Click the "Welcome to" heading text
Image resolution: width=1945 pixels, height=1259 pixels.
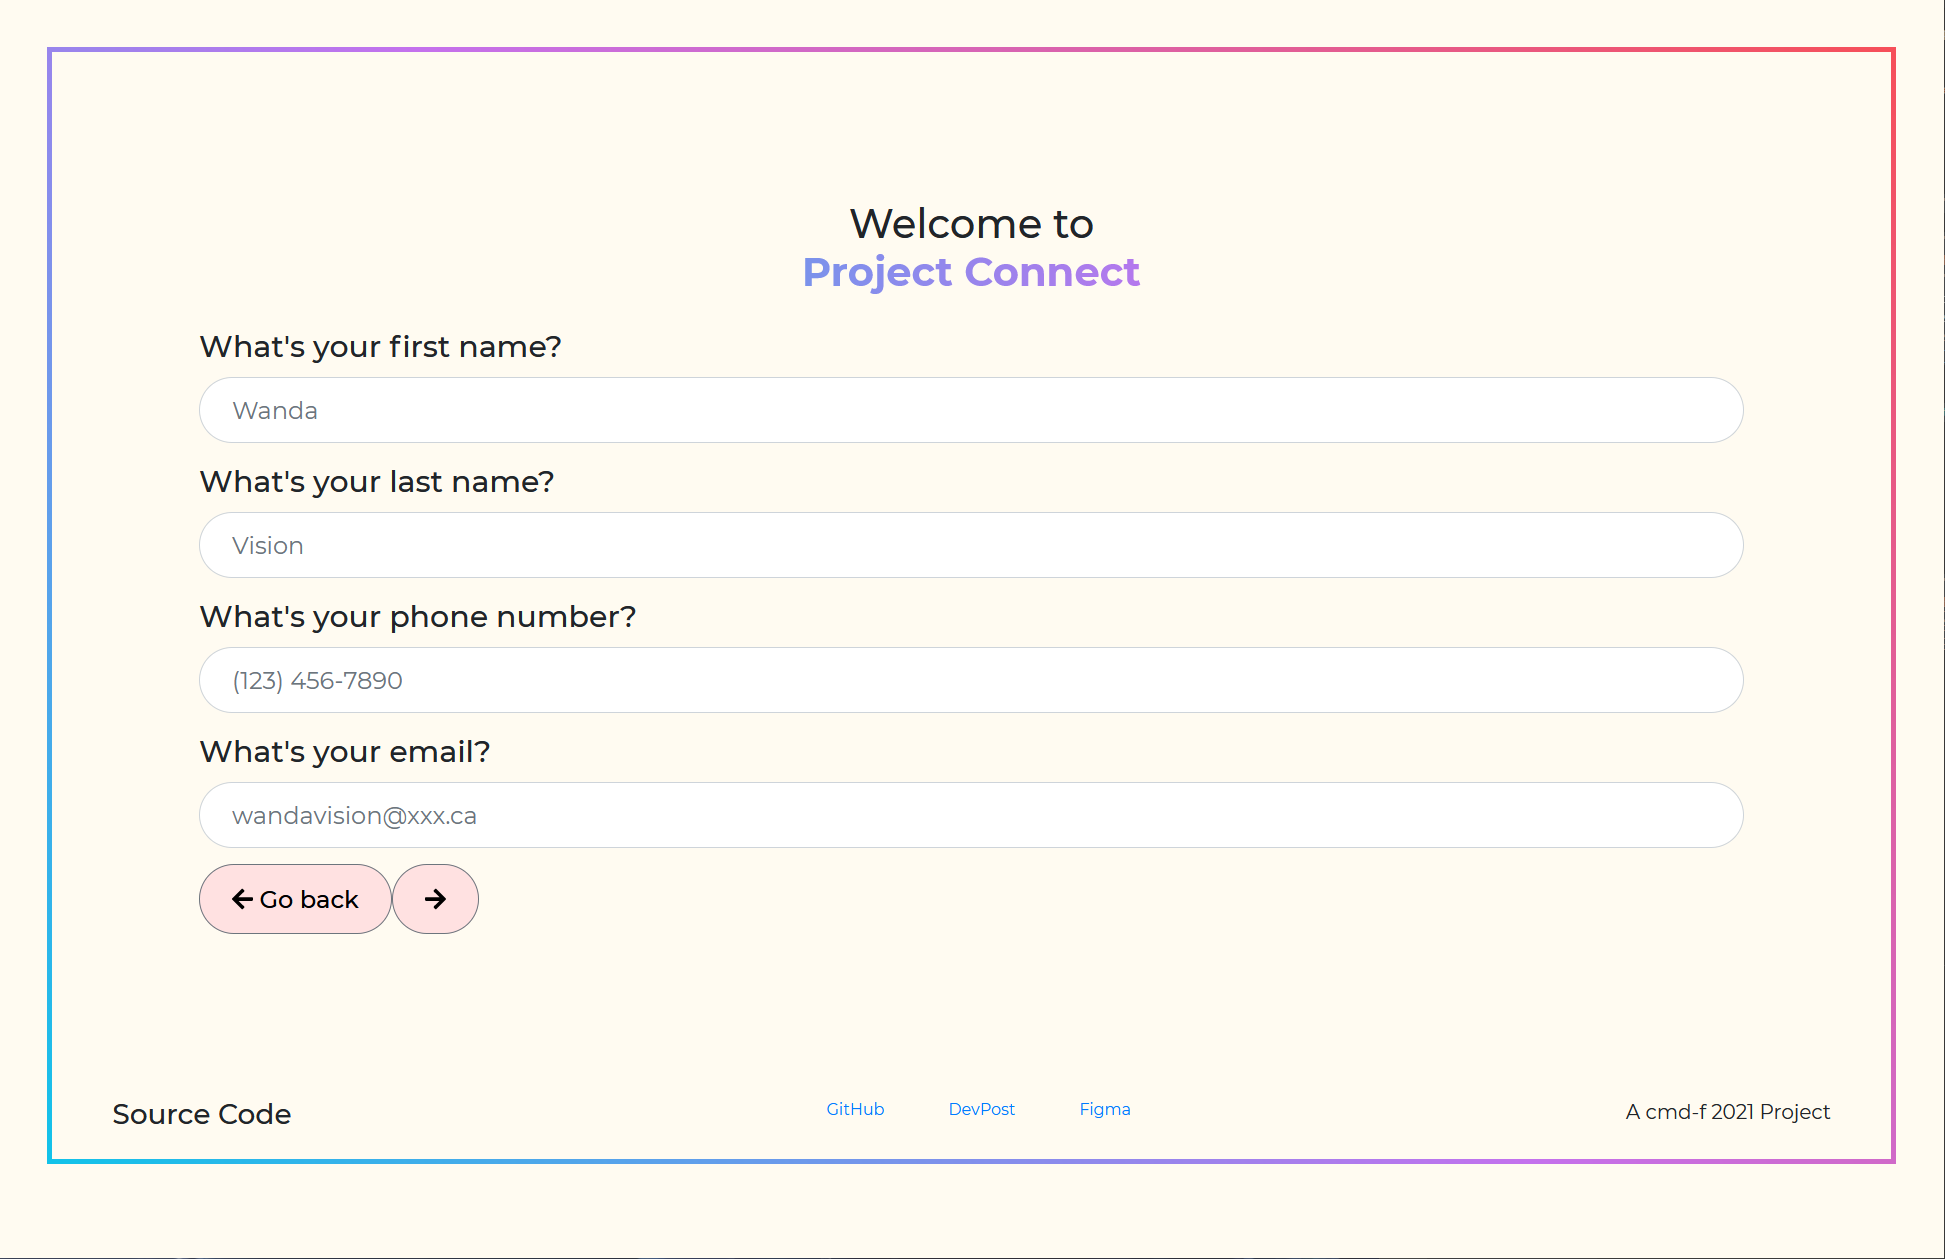(970, 224)
